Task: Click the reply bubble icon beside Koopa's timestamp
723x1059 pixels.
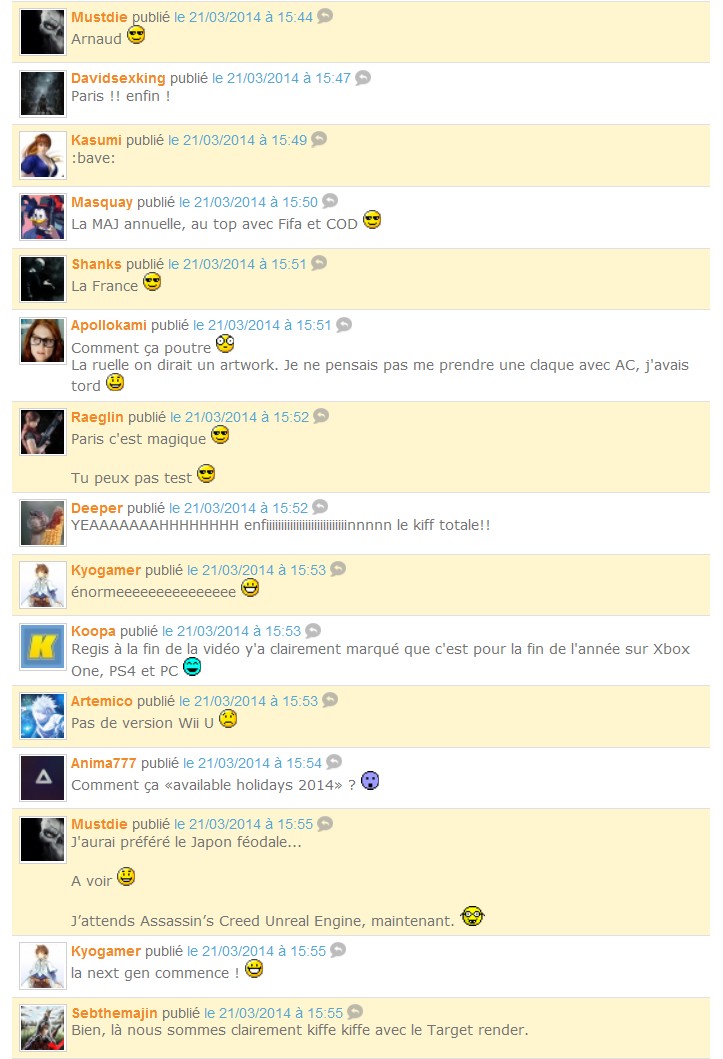Action: pos(313,631)
